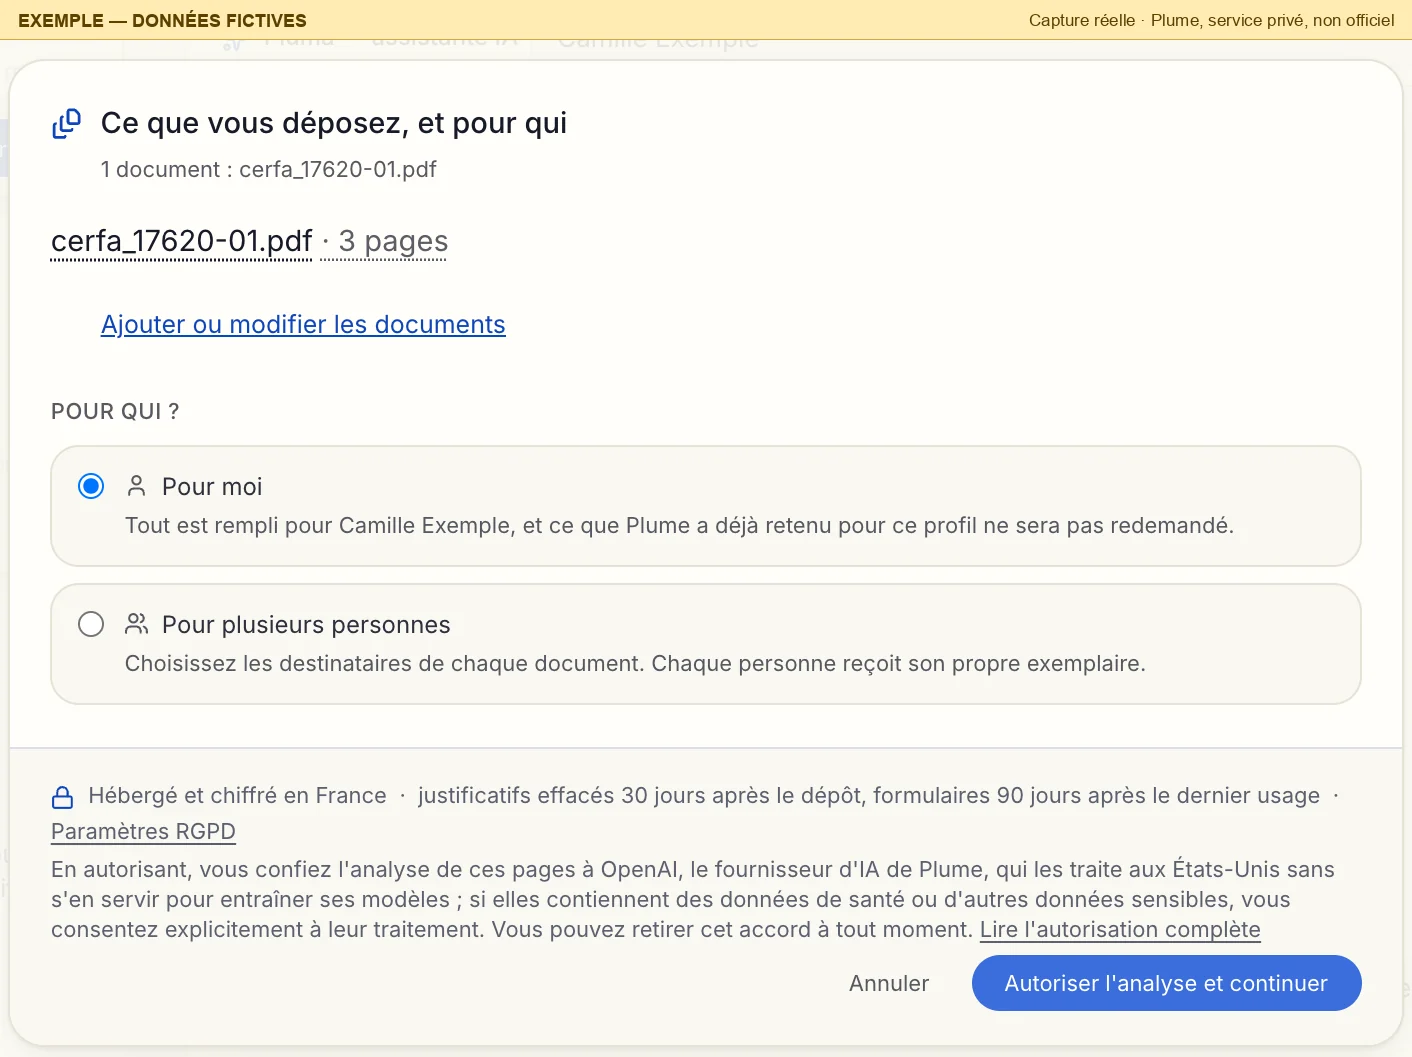Choose the Pour plusieurs personnes radio button
Screen dimensions: 1412x1057
click(x=91, y=624)
